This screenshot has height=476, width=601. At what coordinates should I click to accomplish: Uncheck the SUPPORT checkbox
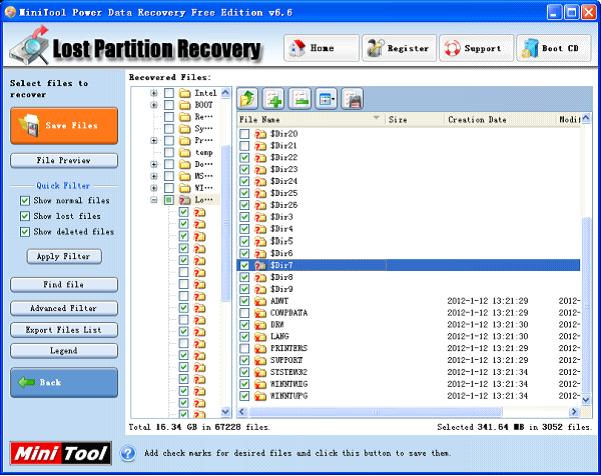tap(244, 360)
